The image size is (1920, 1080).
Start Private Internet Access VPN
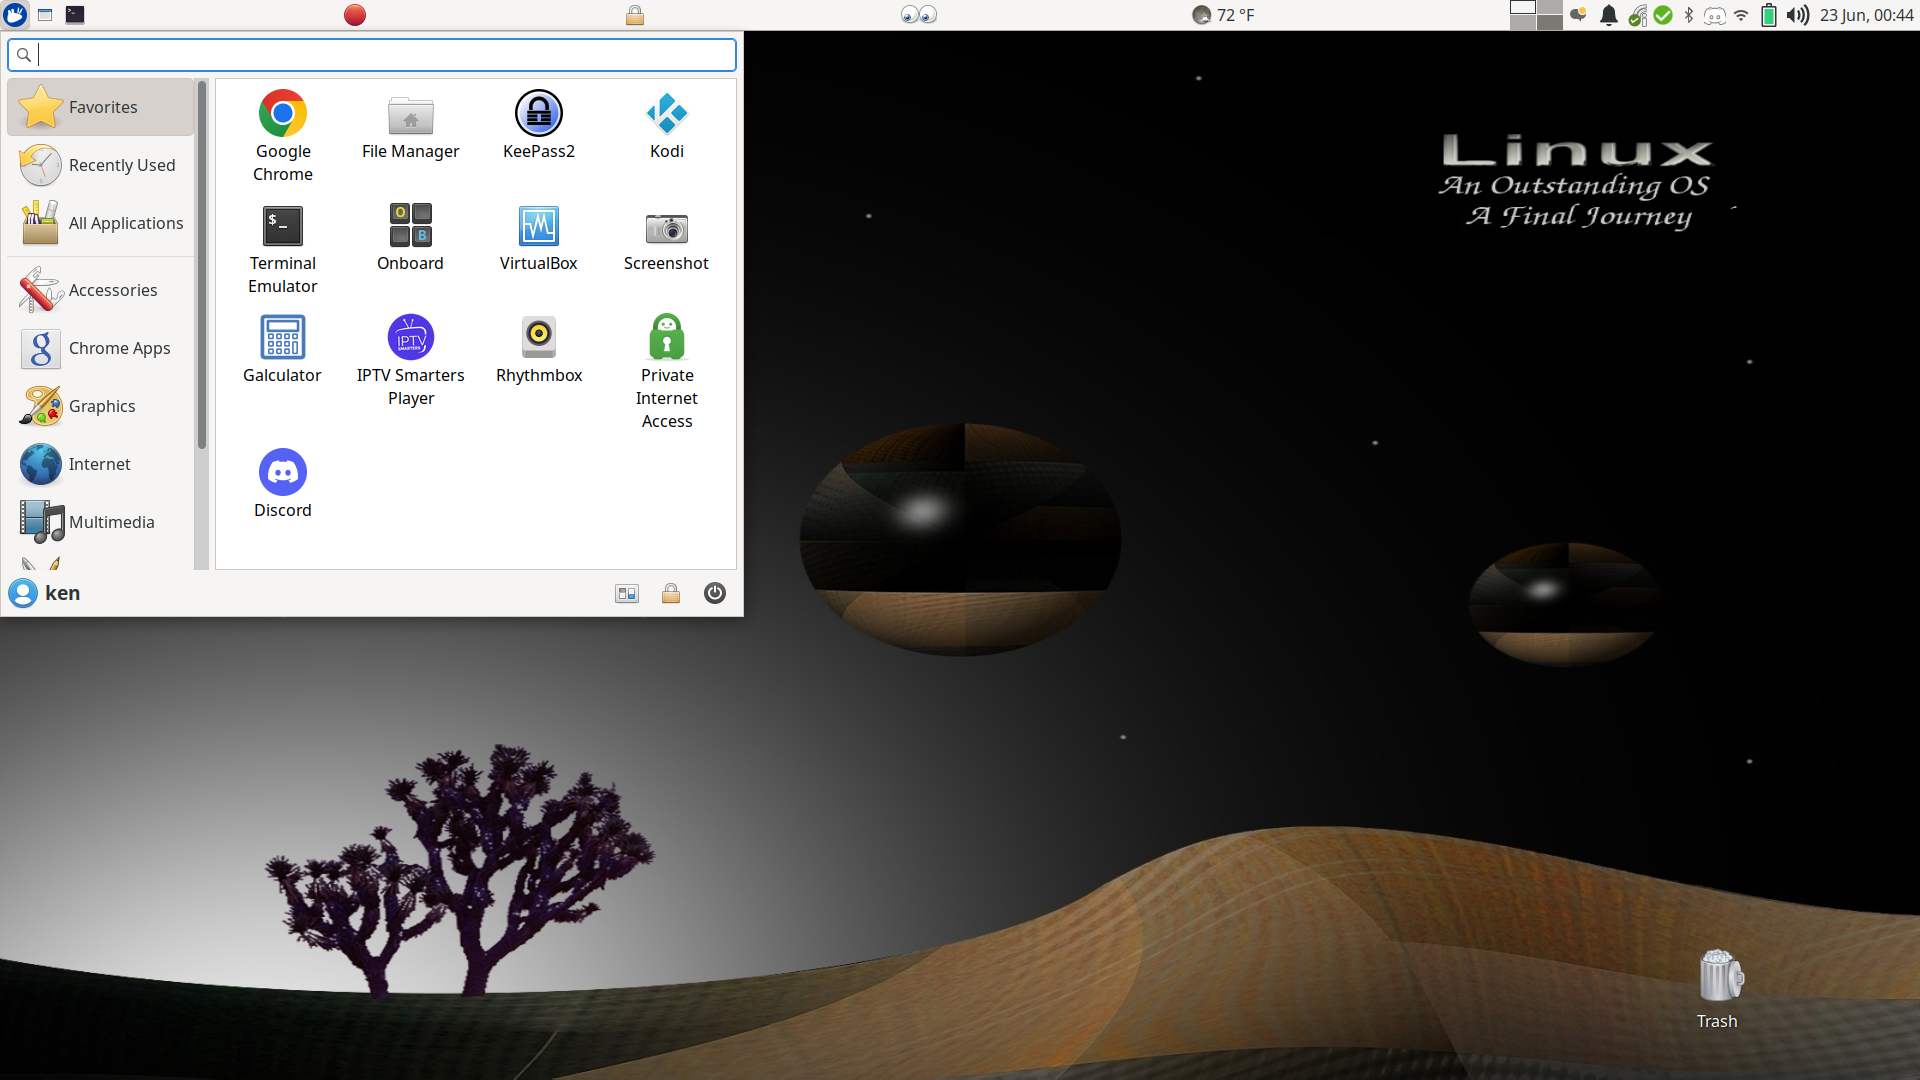coord(667,371)
